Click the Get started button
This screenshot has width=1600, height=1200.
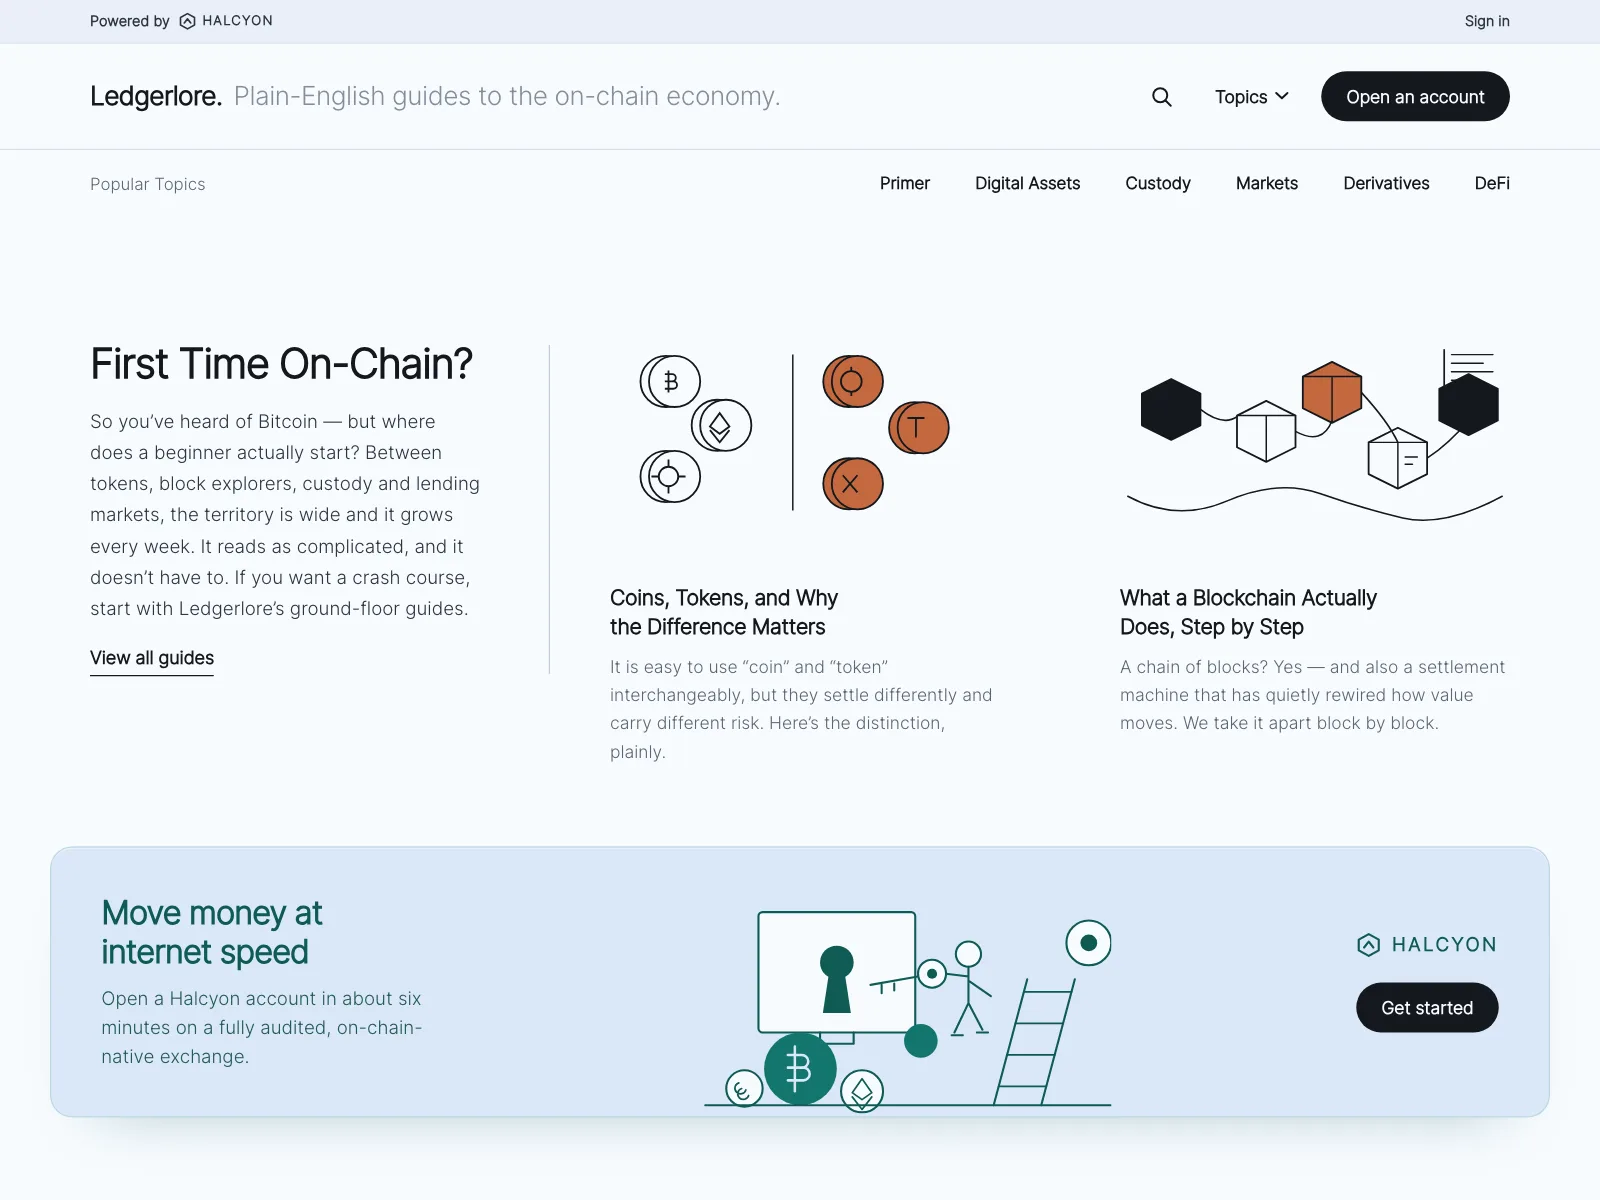click(x=1427, y=1007)
